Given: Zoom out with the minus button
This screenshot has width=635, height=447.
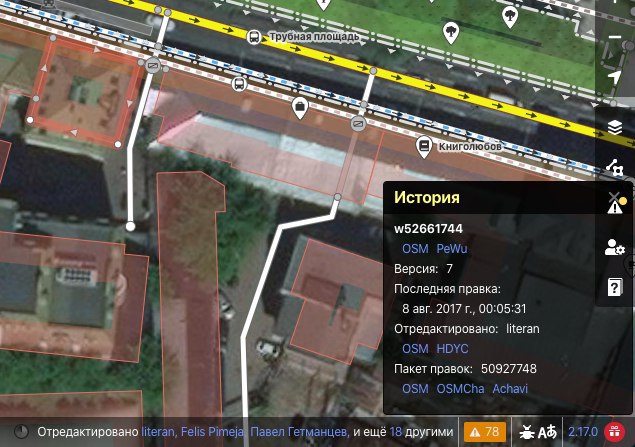Looking at the screenshot, I should (615, 37).
